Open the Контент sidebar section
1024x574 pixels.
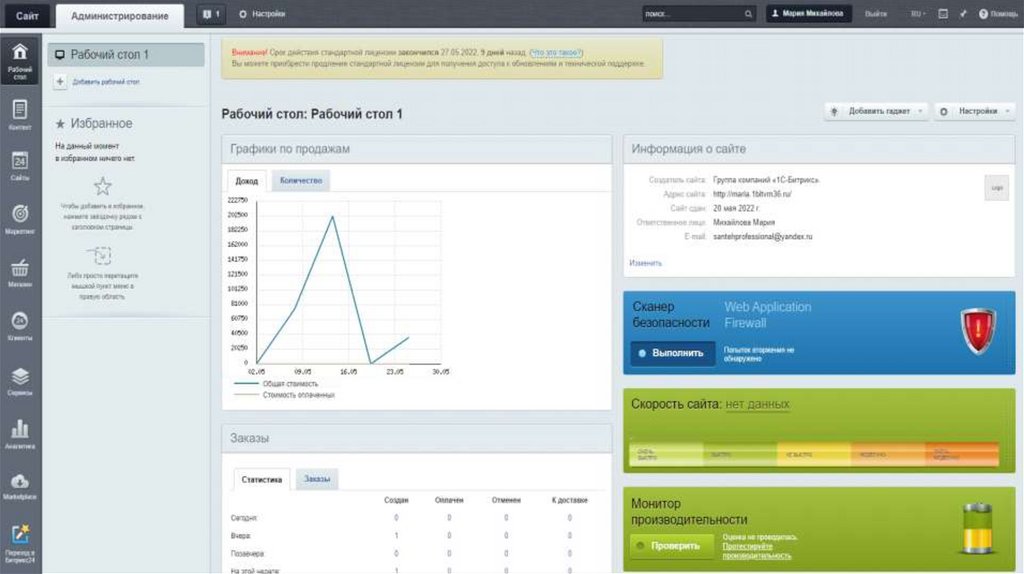click(x=20, y=114)
